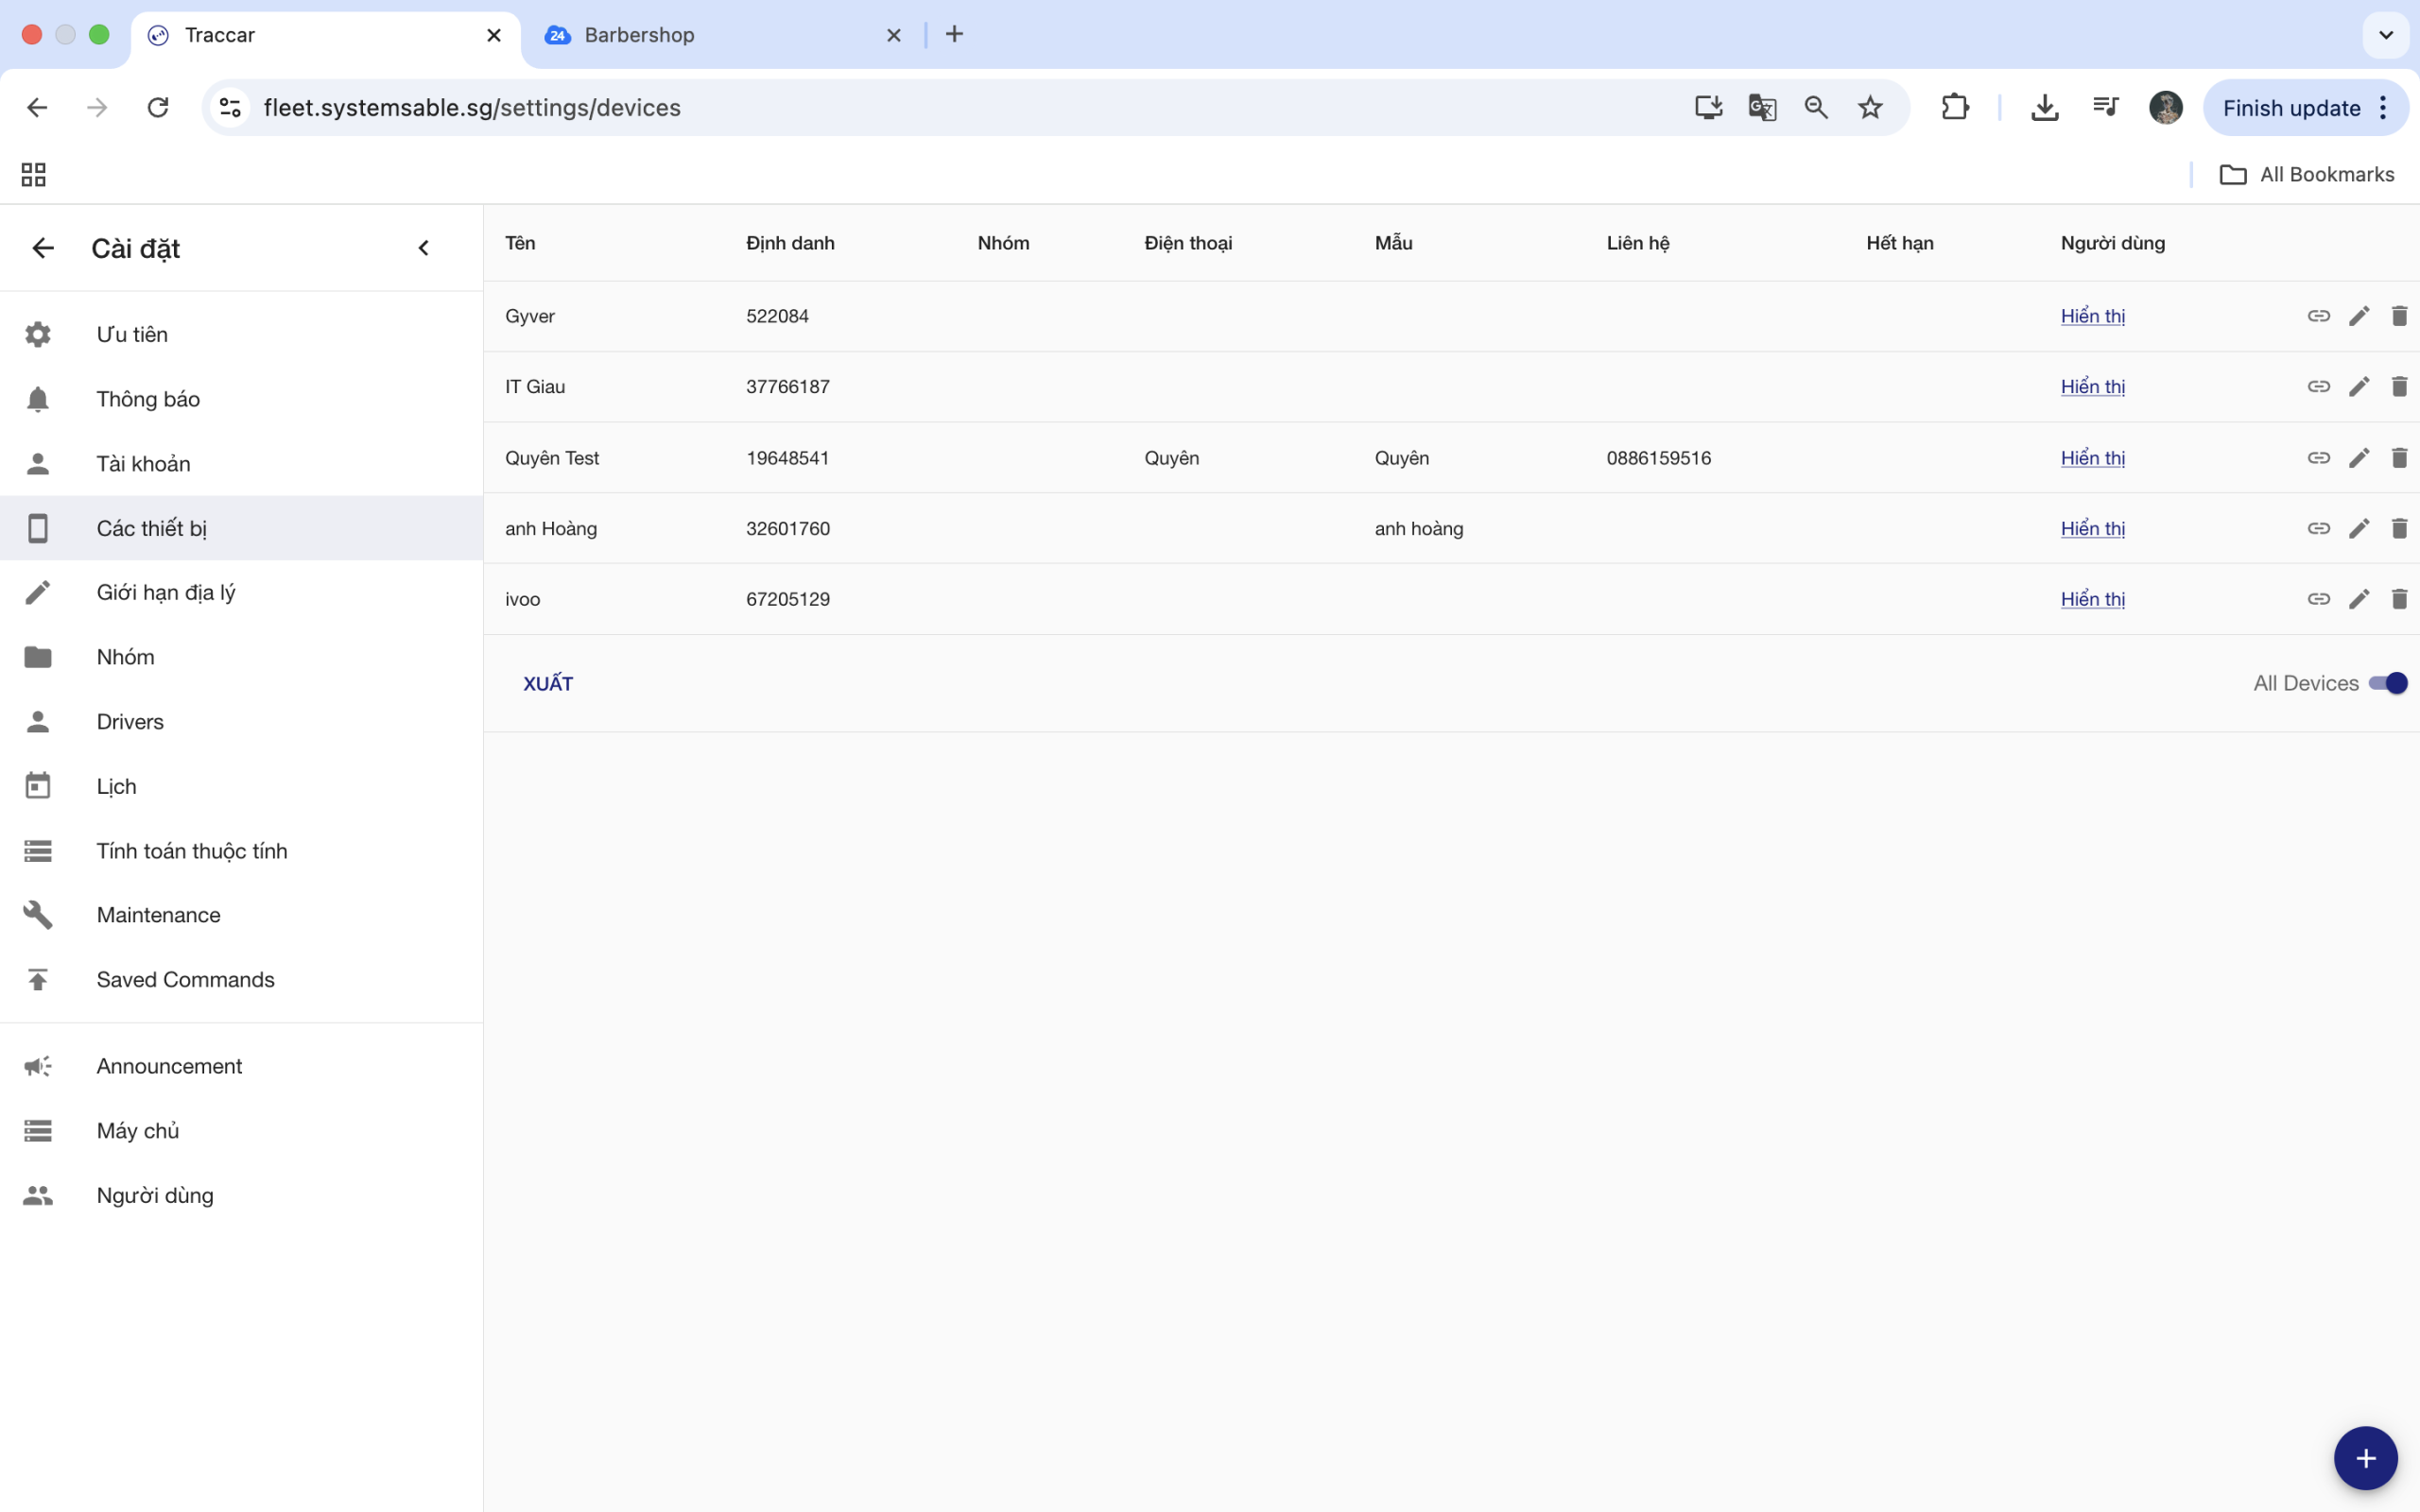
Task: Open Maintenance wrench settings
Action: tap(158, 914)
